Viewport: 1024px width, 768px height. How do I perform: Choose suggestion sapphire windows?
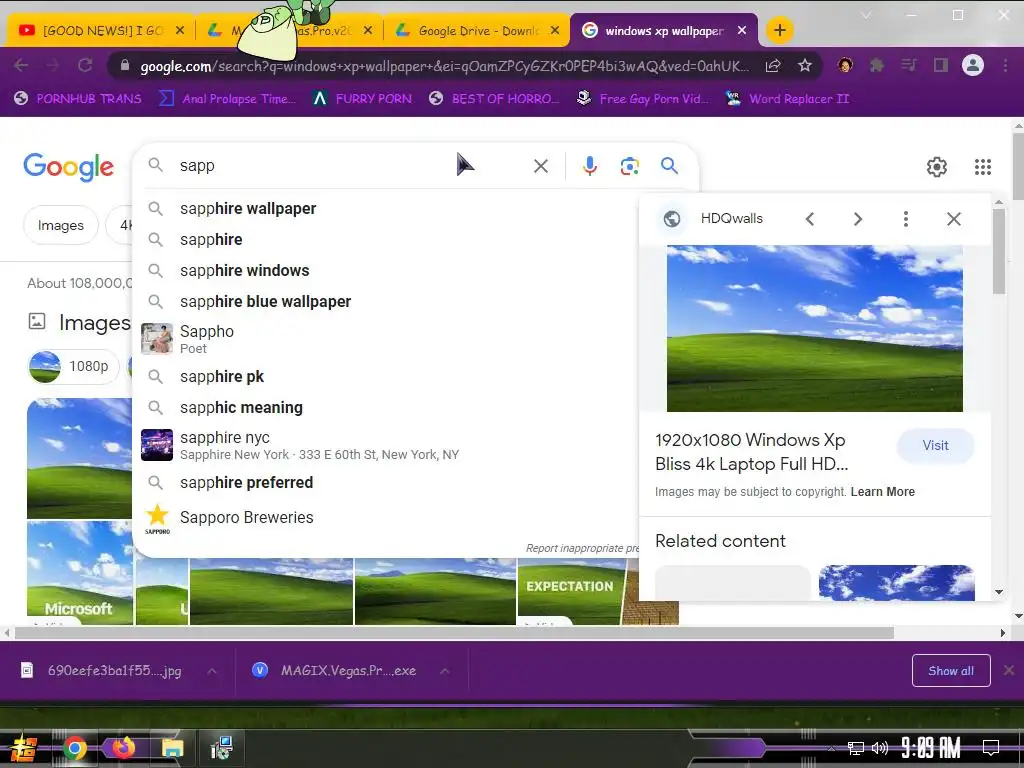(385, 270)
